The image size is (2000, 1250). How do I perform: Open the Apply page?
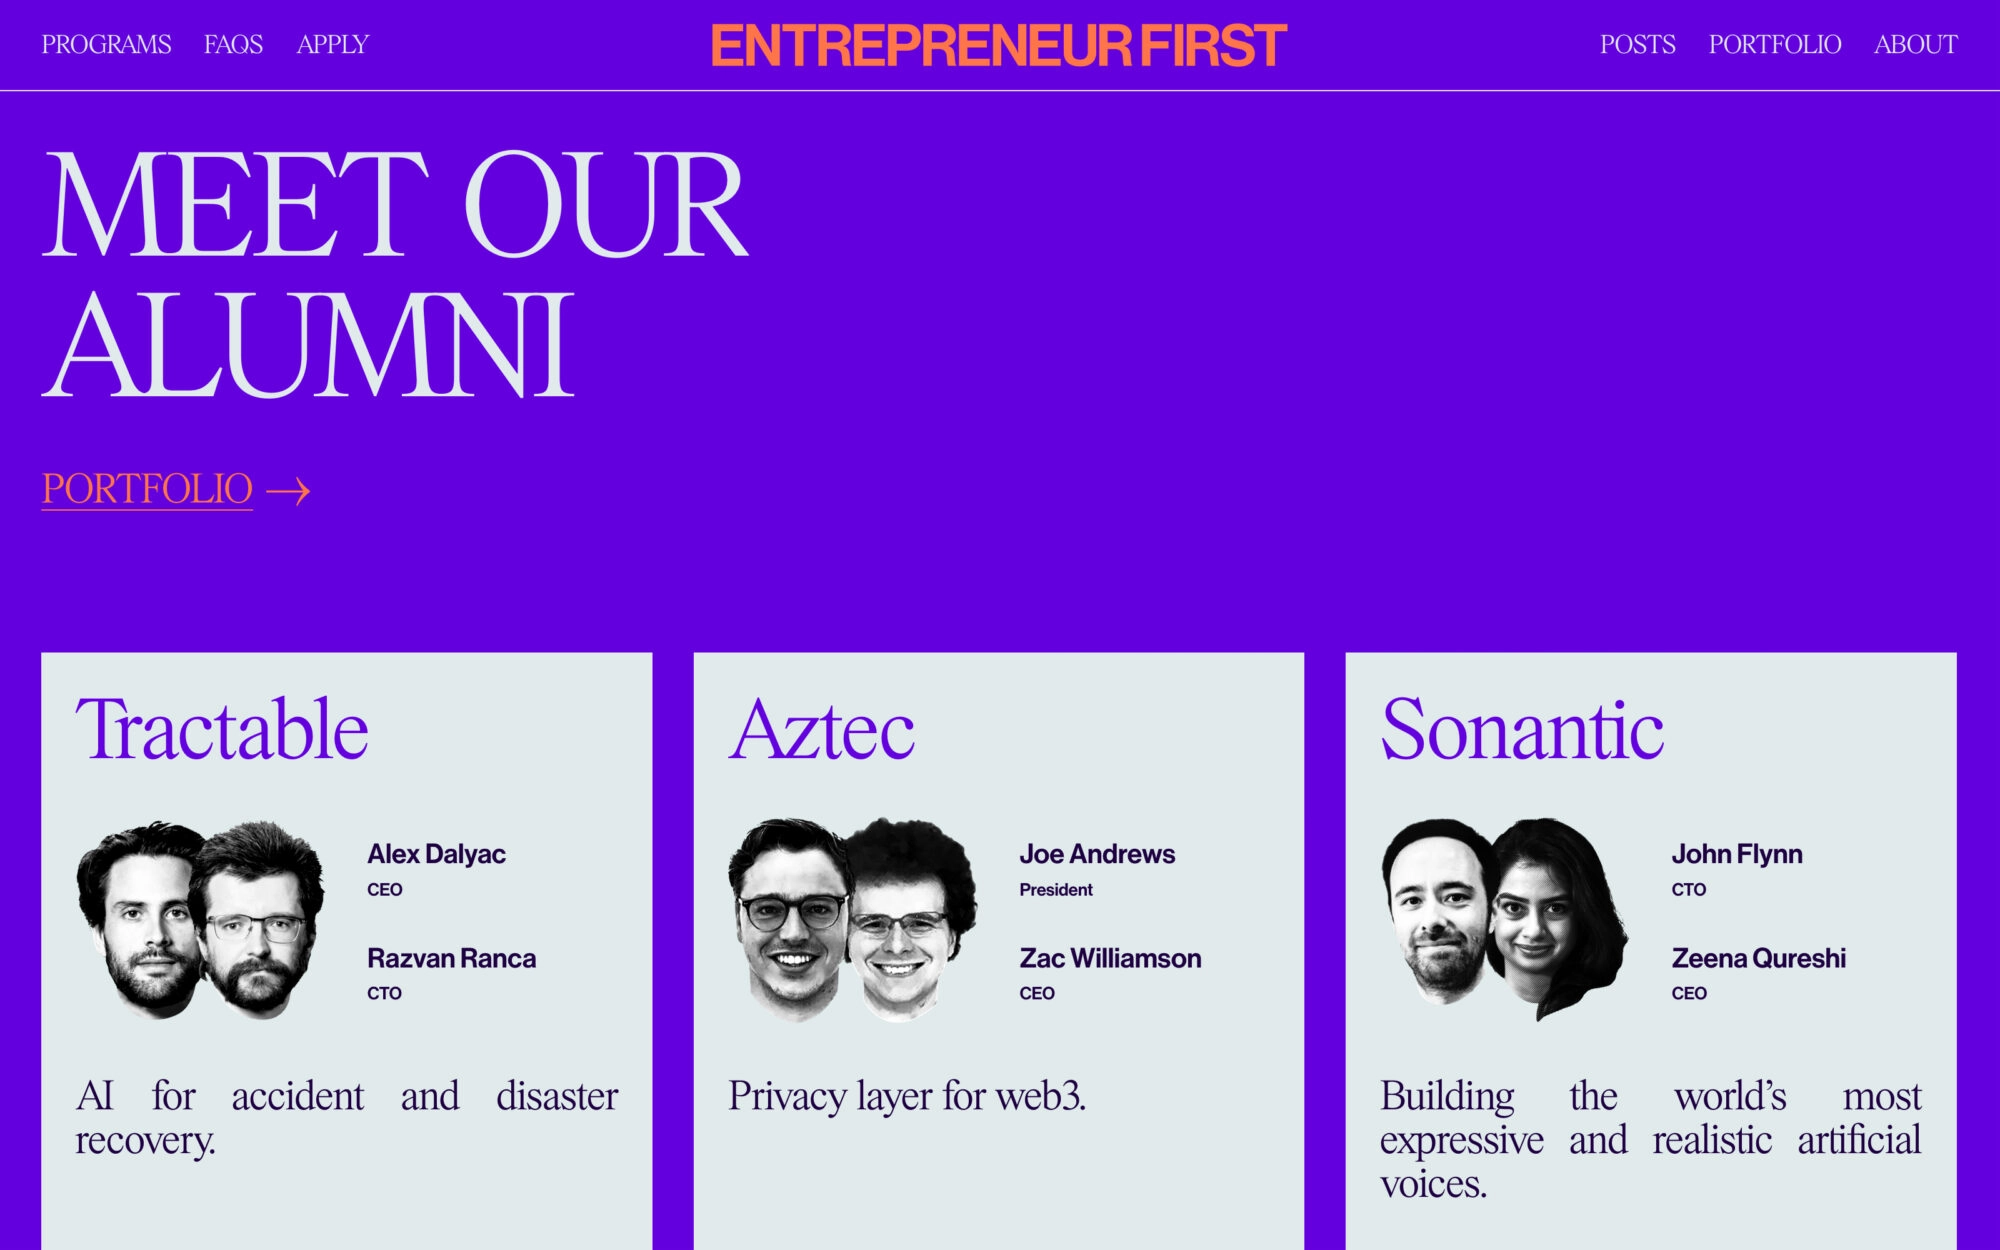click(333, 45)
